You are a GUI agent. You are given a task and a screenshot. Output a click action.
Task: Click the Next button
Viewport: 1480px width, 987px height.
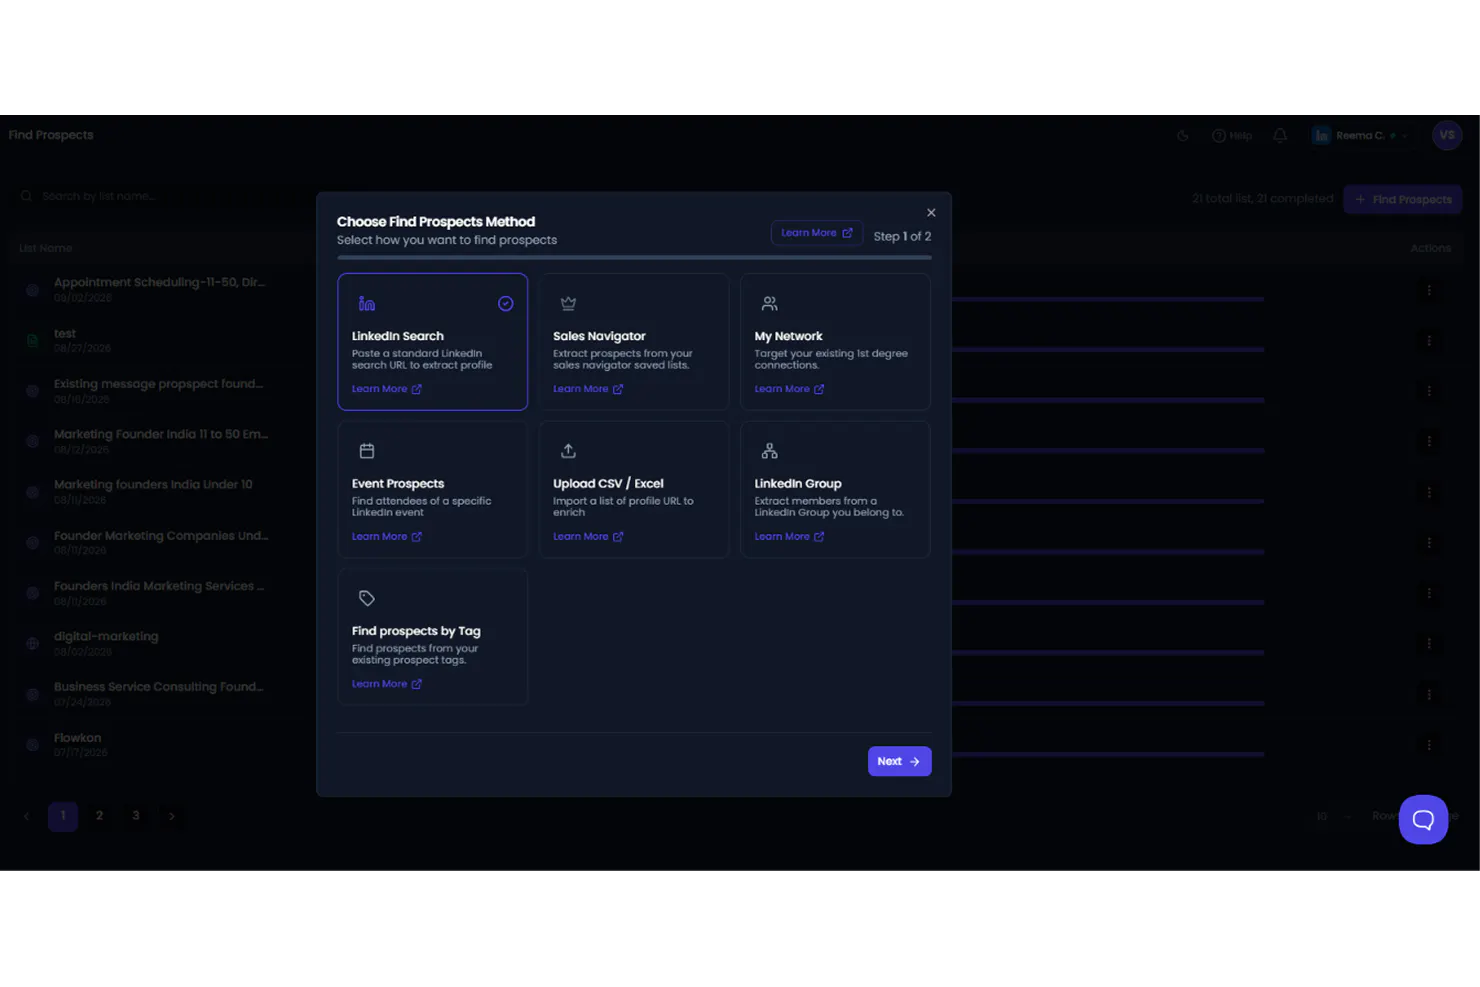pyautogui.click(x=899, y=761)
